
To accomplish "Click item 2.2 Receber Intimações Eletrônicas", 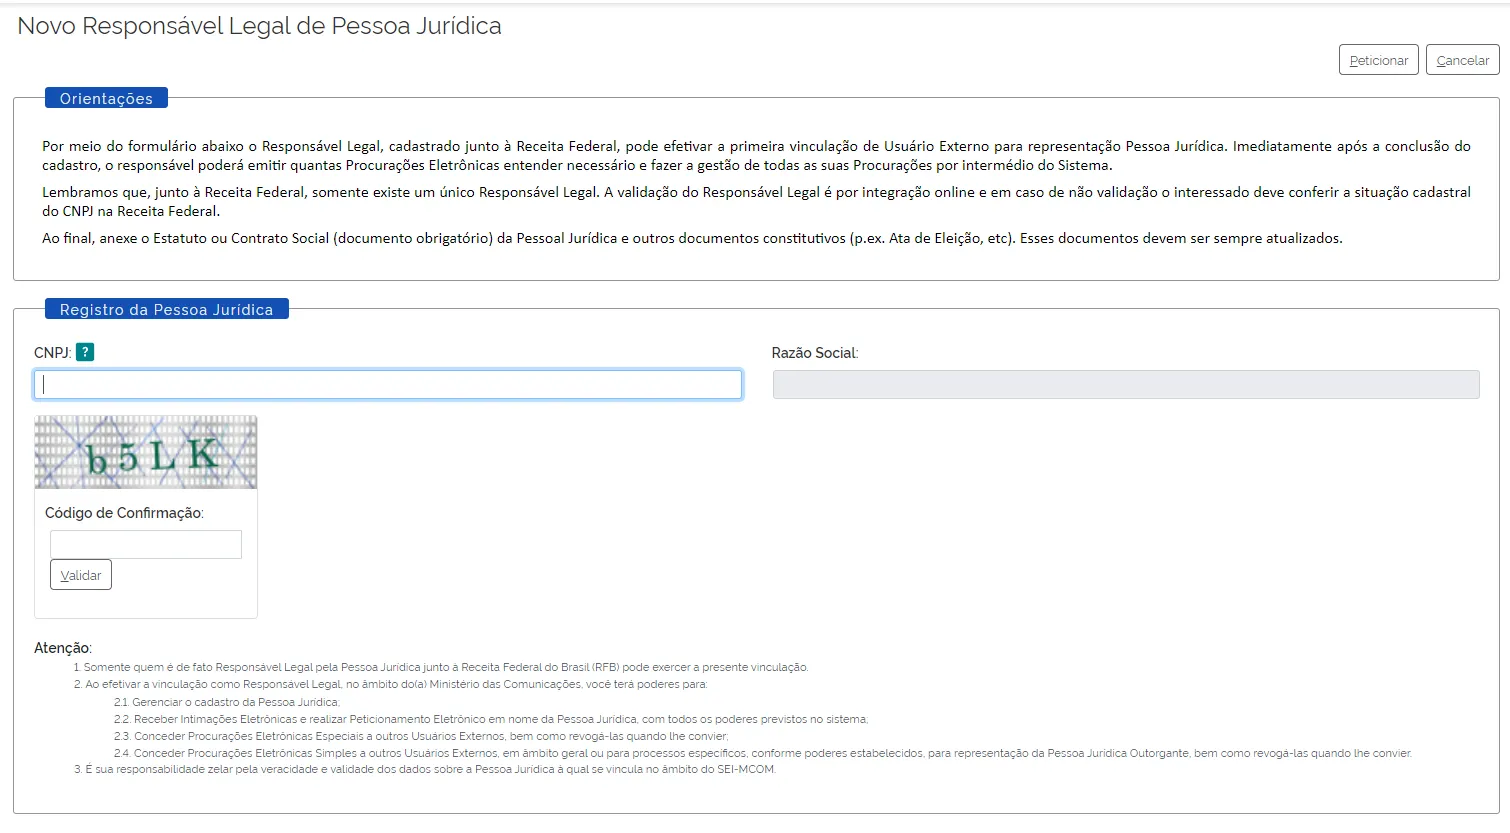I will 500,719.
